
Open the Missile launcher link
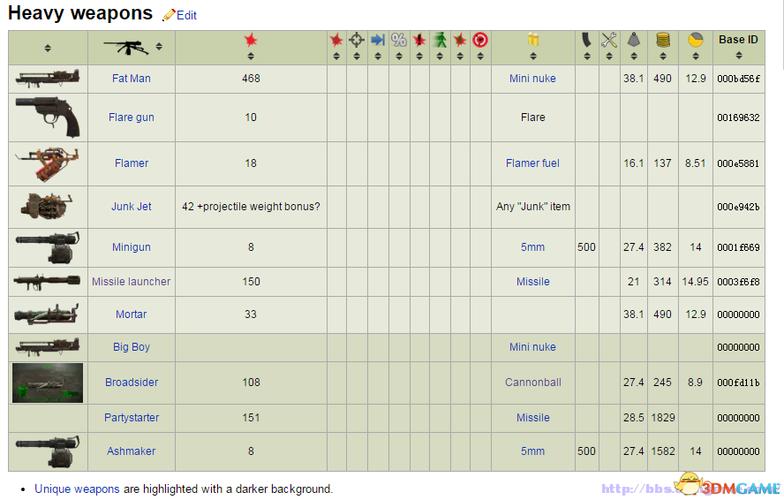tap(131, 282)
